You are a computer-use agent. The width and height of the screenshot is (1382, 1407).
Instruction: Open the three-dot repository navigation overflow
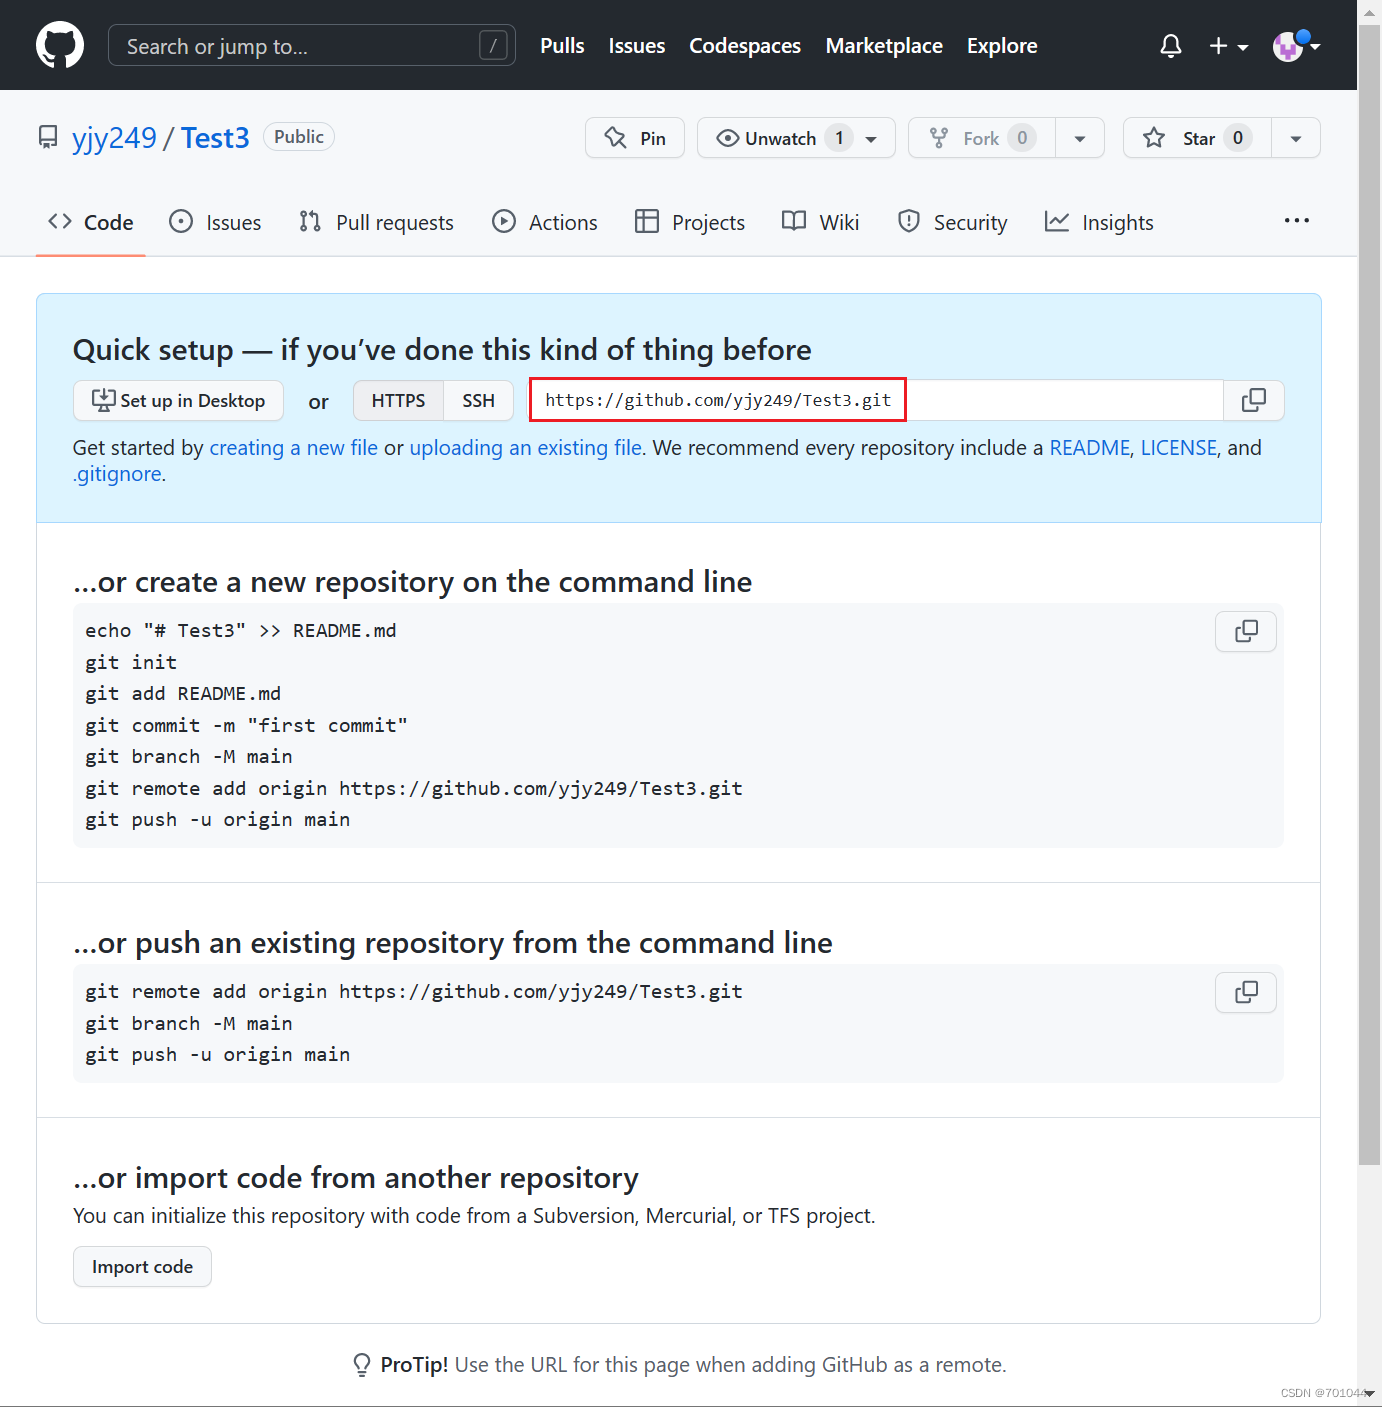[x=1297, y=221]
